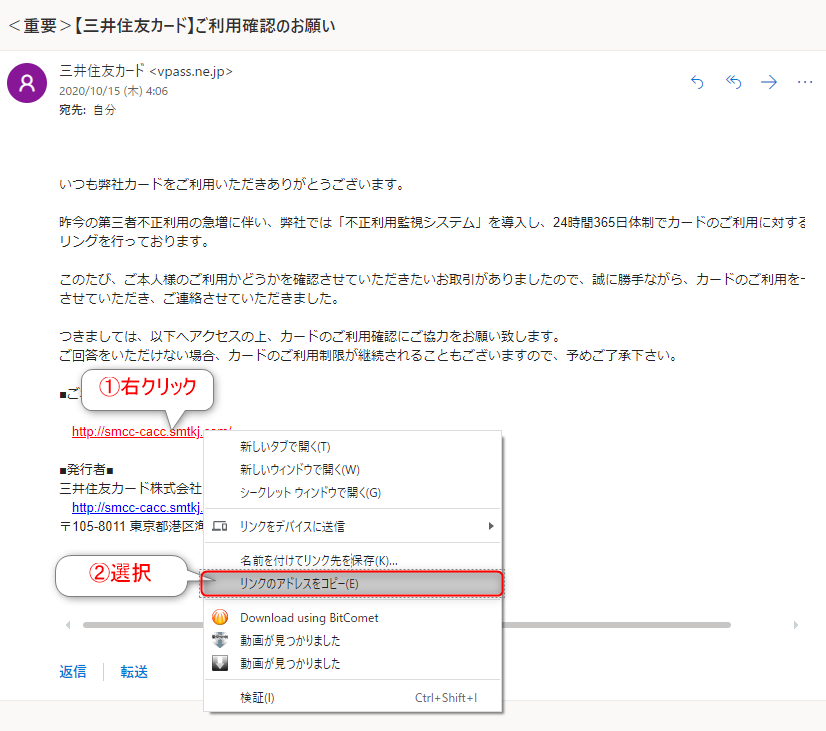Click the 〒105-8011 address line
This screenshot has width=826, height=731.
point(132,527)
